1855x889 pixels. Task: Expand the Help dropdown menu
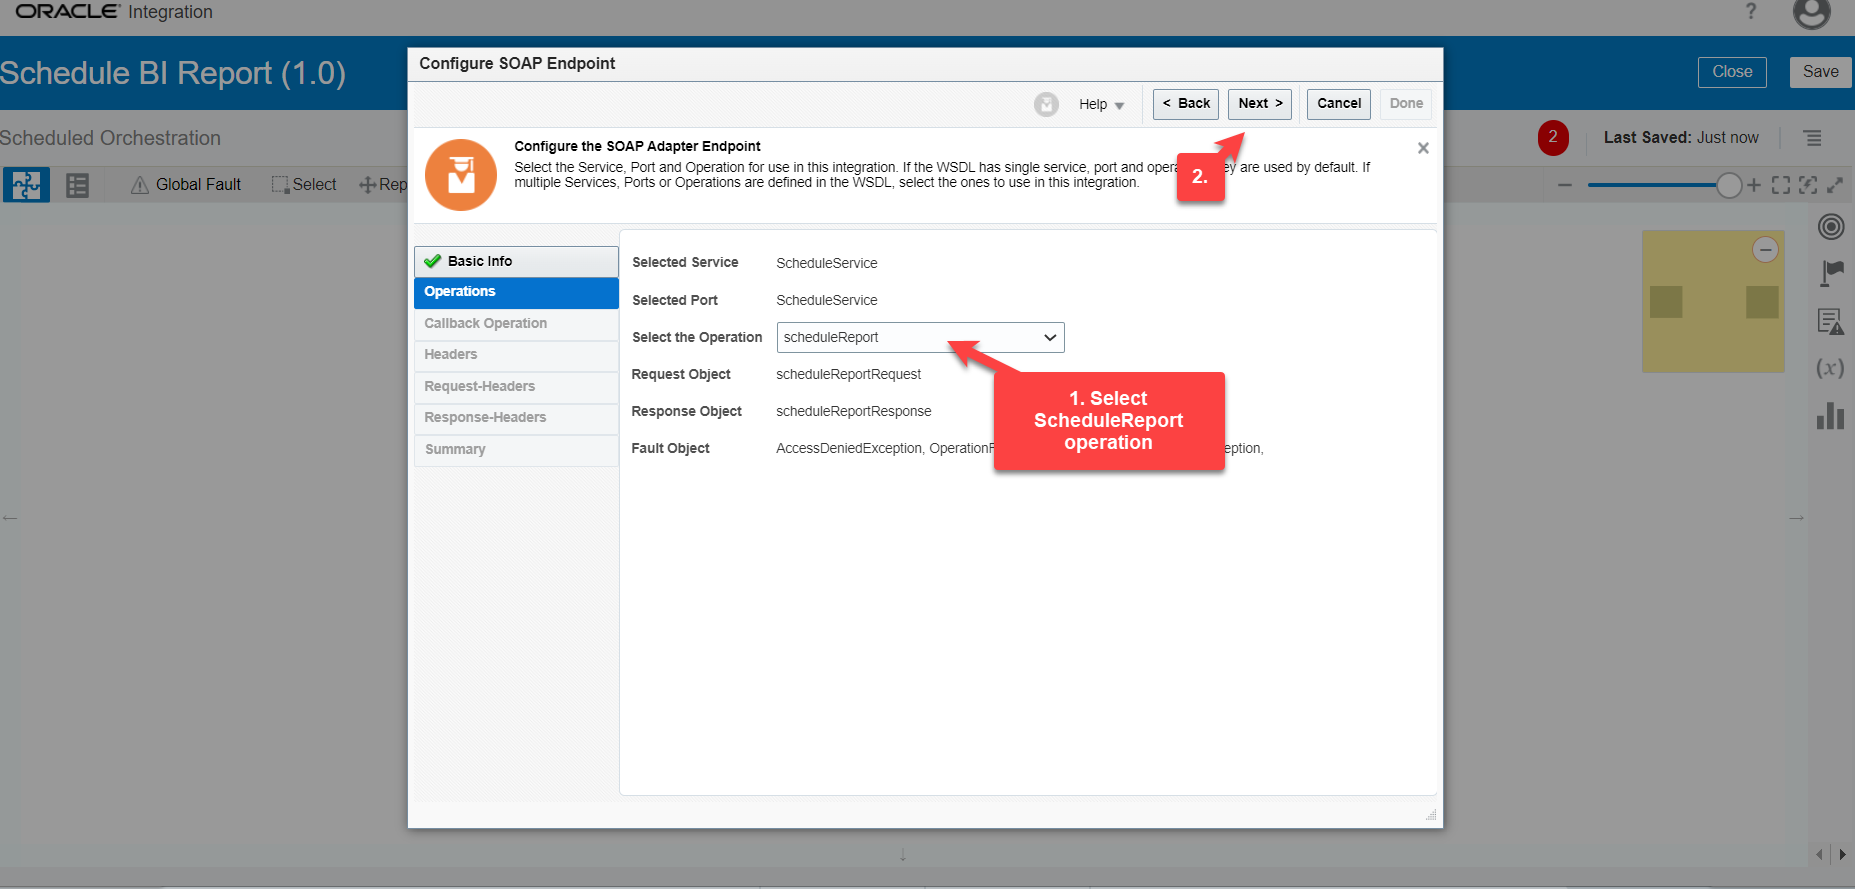click(x=1101, y=104)
